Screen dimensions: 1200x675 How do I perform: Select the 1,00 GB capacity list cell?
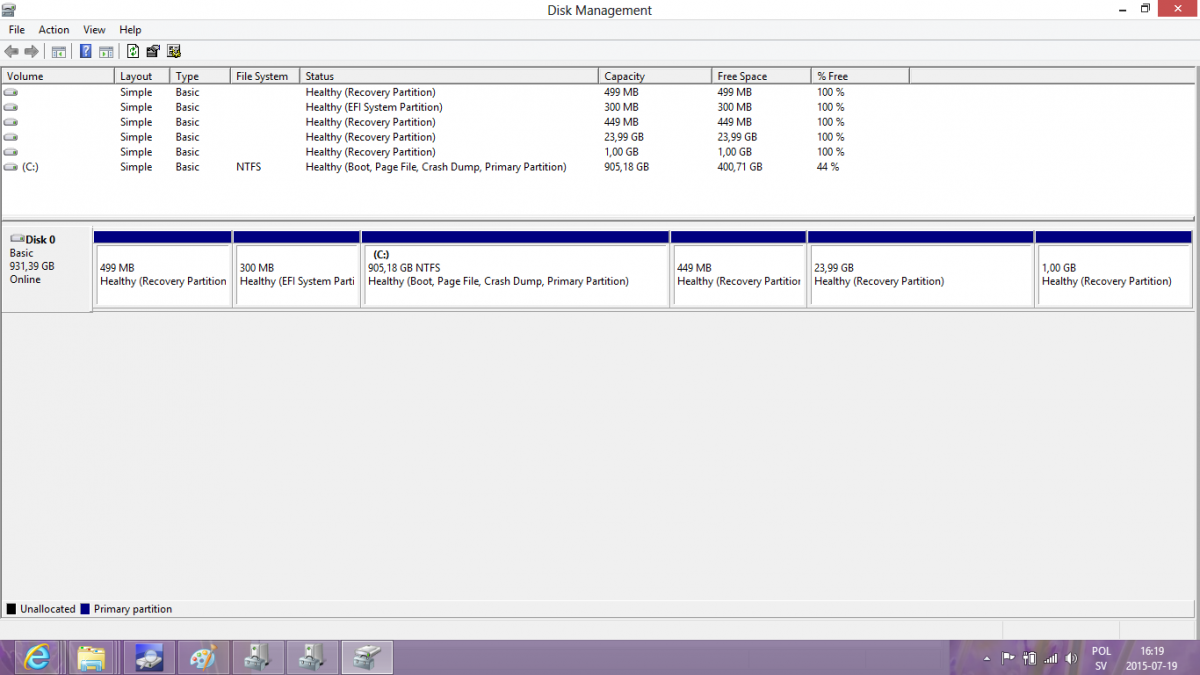pos(620,152)
